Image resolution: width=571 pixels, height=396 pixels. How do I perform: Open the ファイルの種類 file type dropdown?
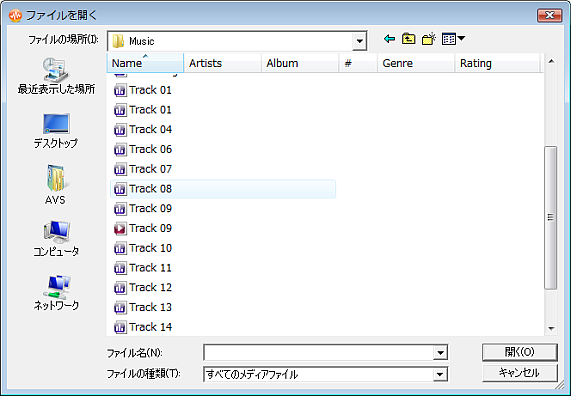[x=440, y=374]
